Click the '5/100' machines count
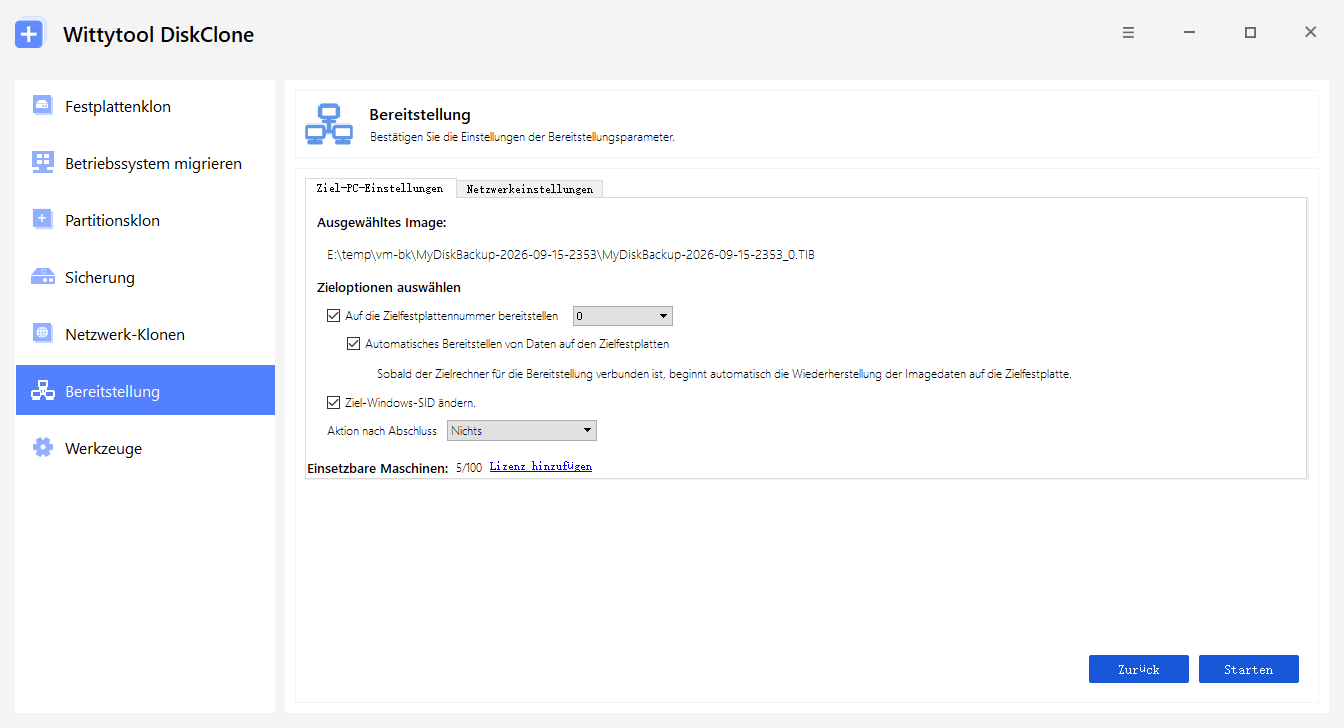Image resolution: width=1344 pixels, height=728 pixels. [x=469, y=467]
